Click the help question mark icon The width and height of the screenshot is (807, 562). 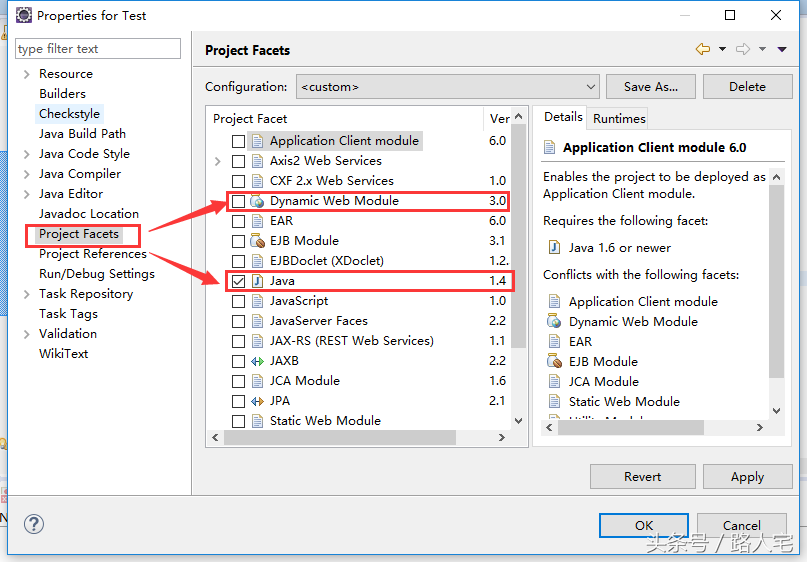[x=34, y=523]
